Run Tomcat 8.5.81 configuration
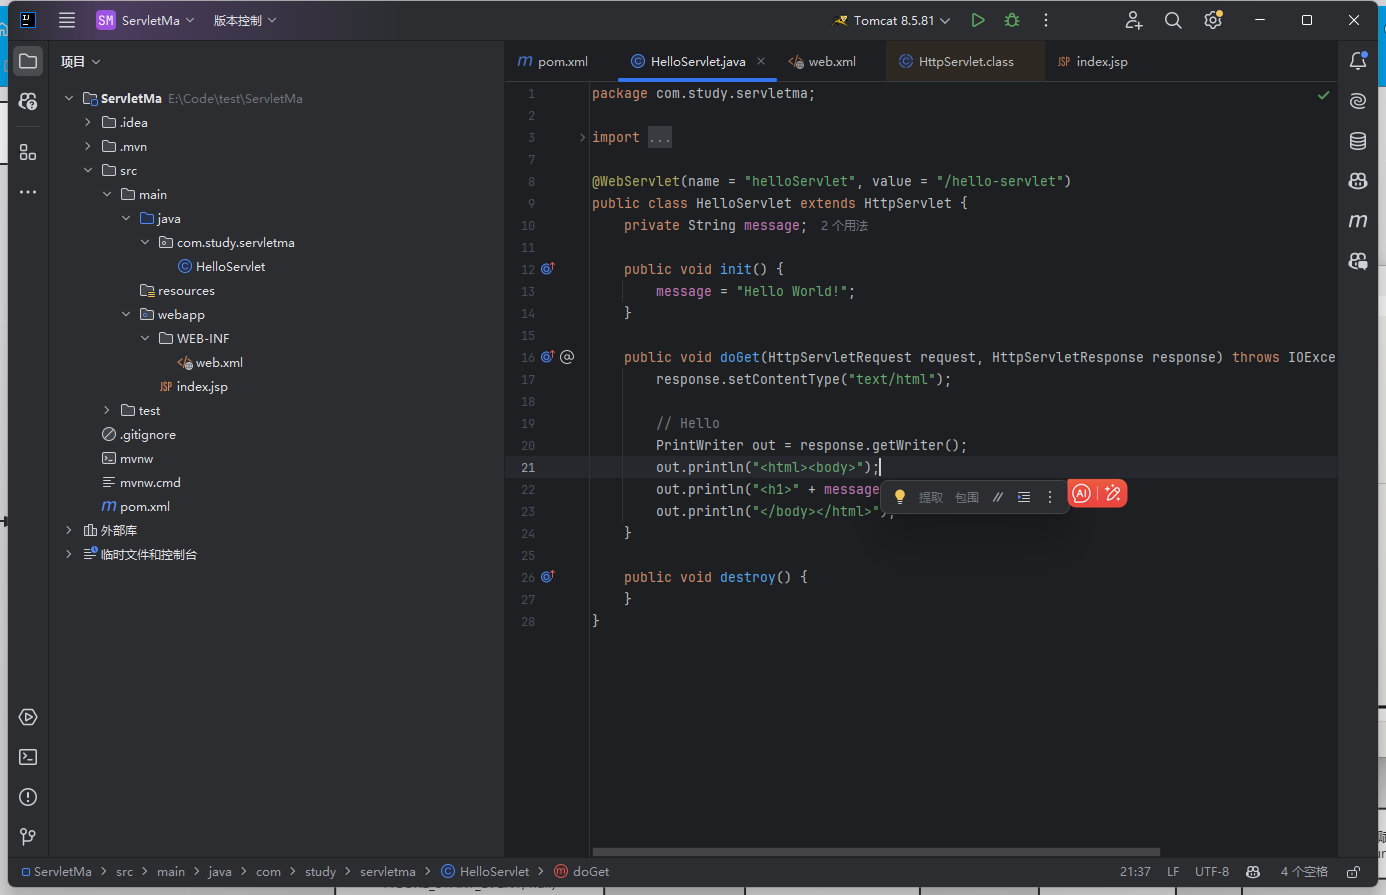This screenshot has height=895, width=1386. 978,20
